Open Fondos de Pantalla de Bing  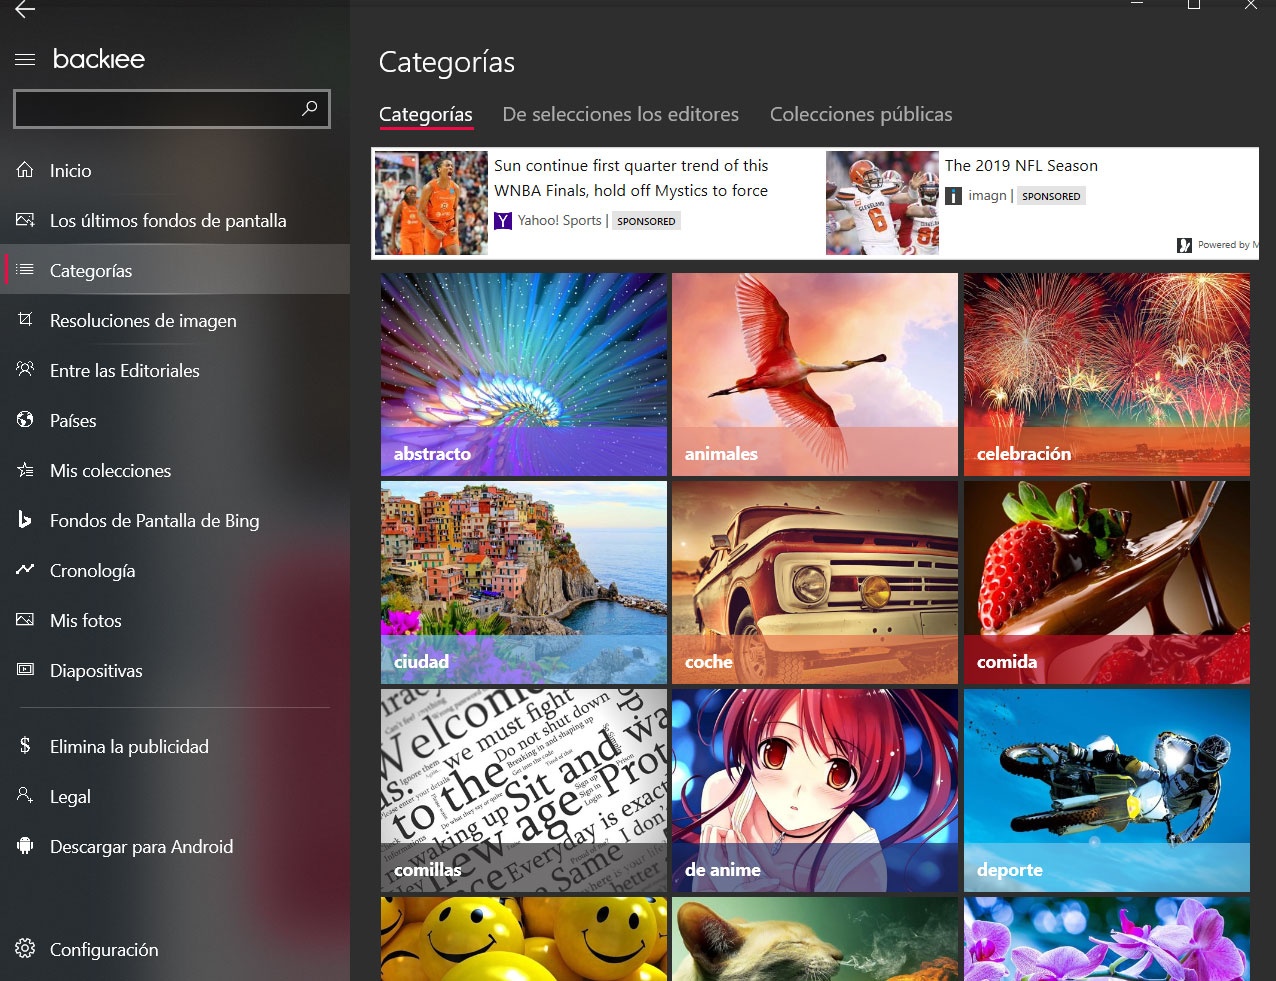[x=175, y=520]
